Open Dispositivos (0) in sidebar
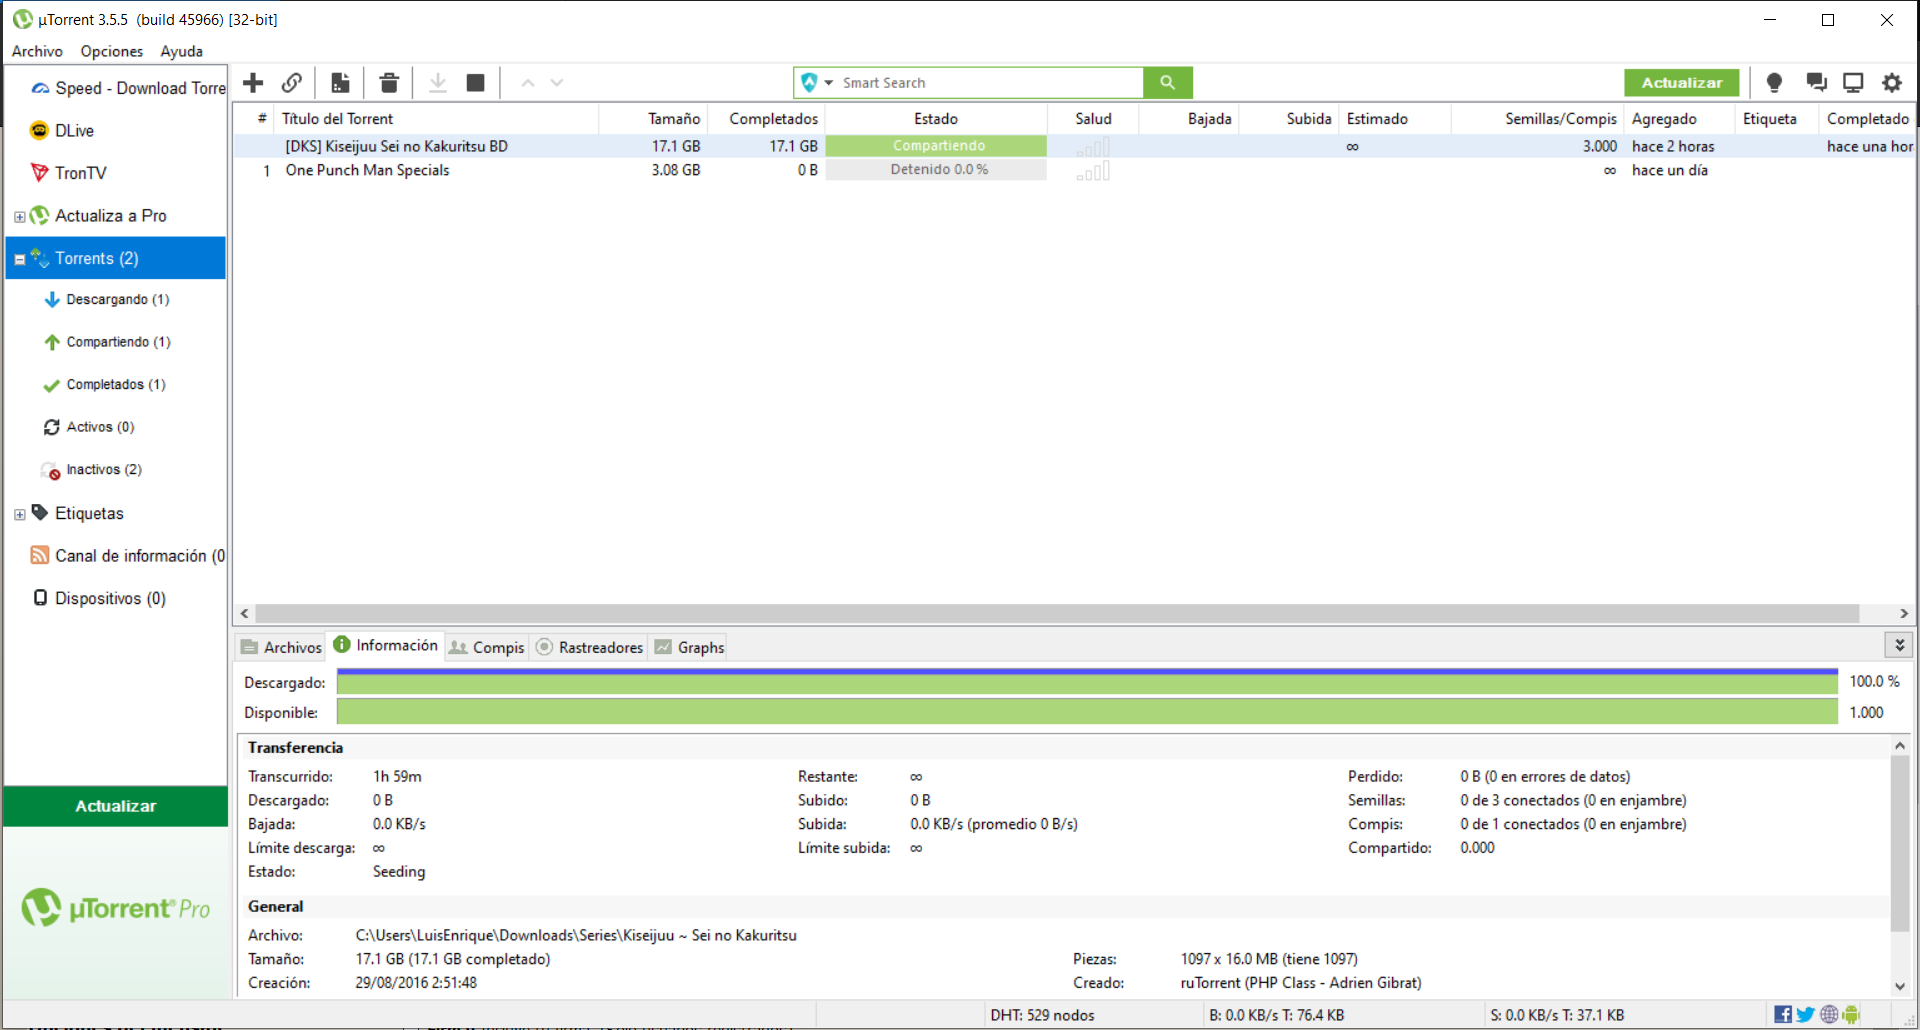Viewport: 1920px width, 1030px height. 99,598
